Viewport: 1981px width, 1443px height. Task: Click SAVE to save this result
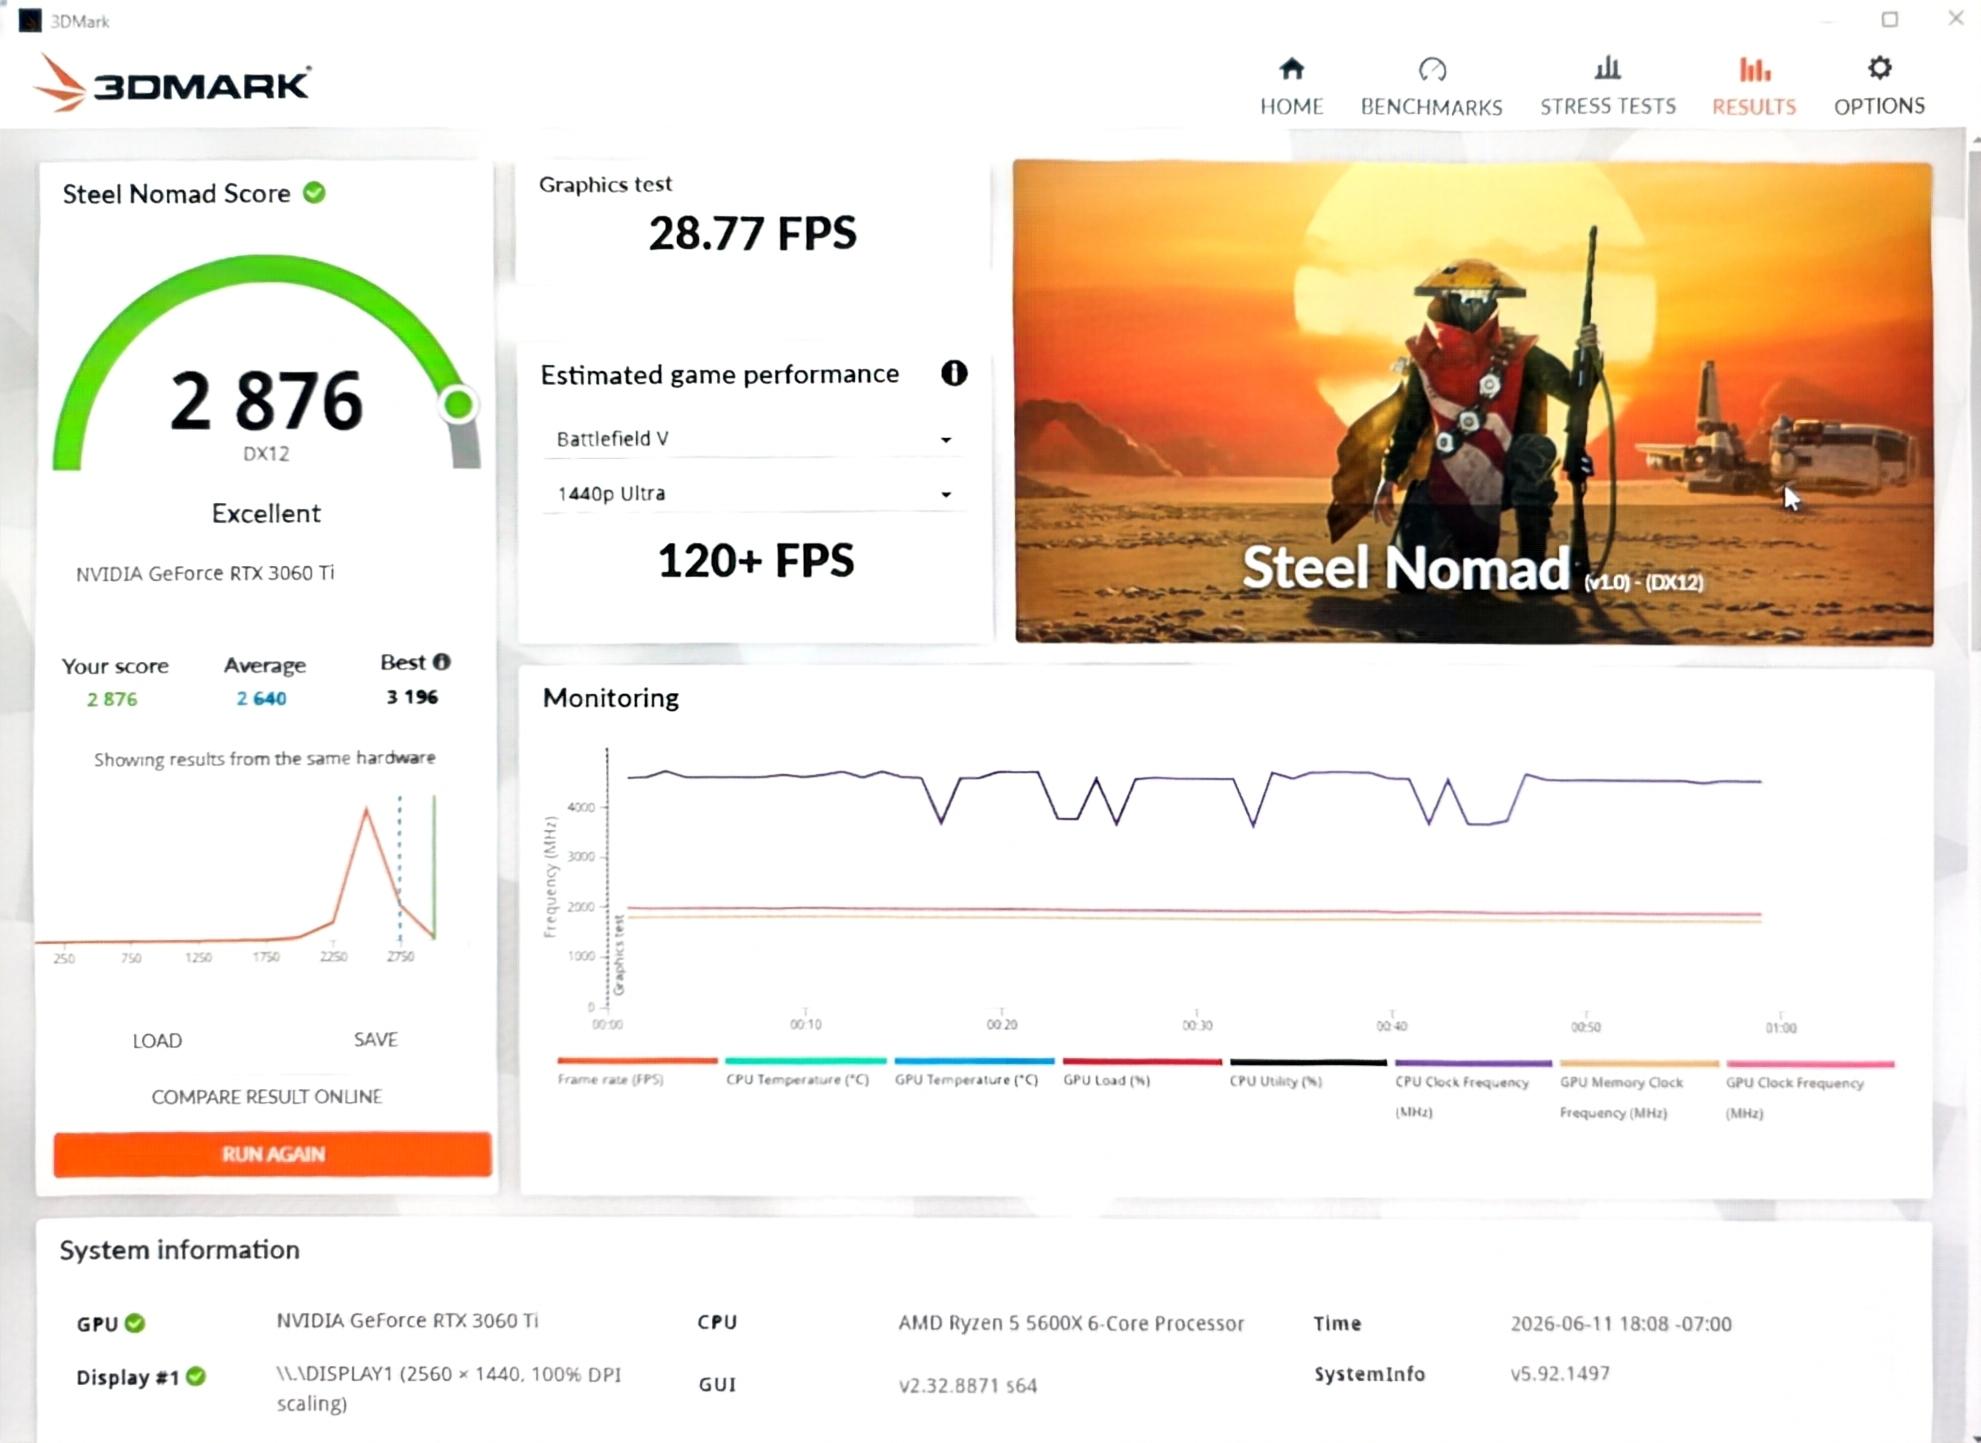click(376, 1039)
